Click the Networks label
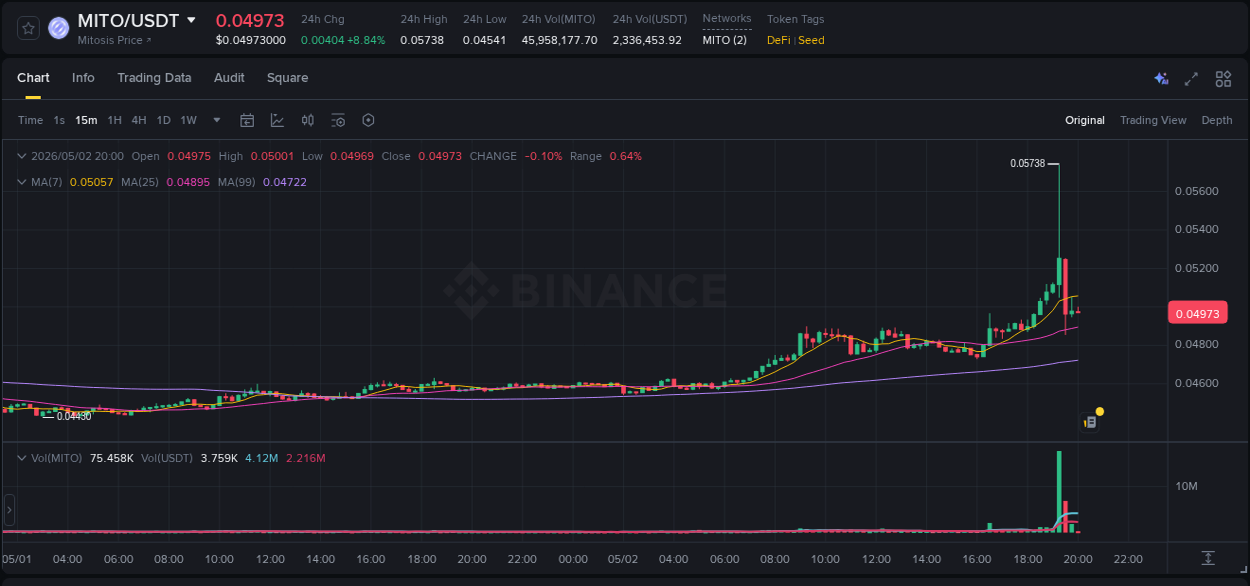Image resolution: width=1250 pixels, height=586 pixels. click(727, 19)
